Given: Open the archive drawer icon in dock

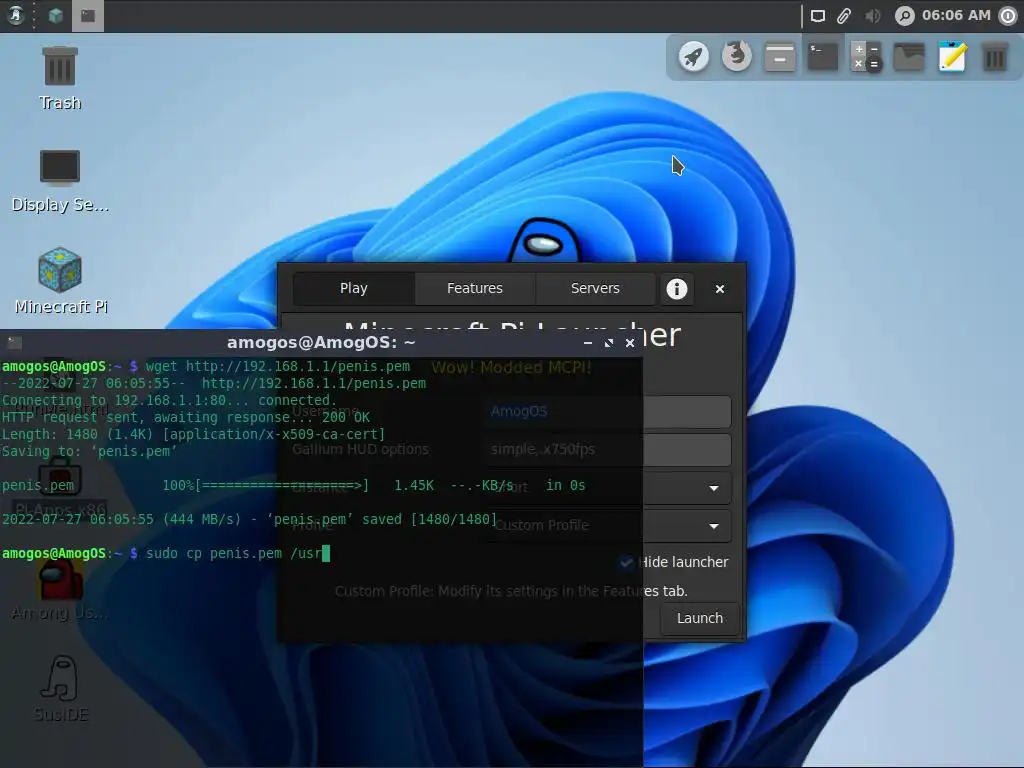Looking at the screenshot, I should [780, 57].
